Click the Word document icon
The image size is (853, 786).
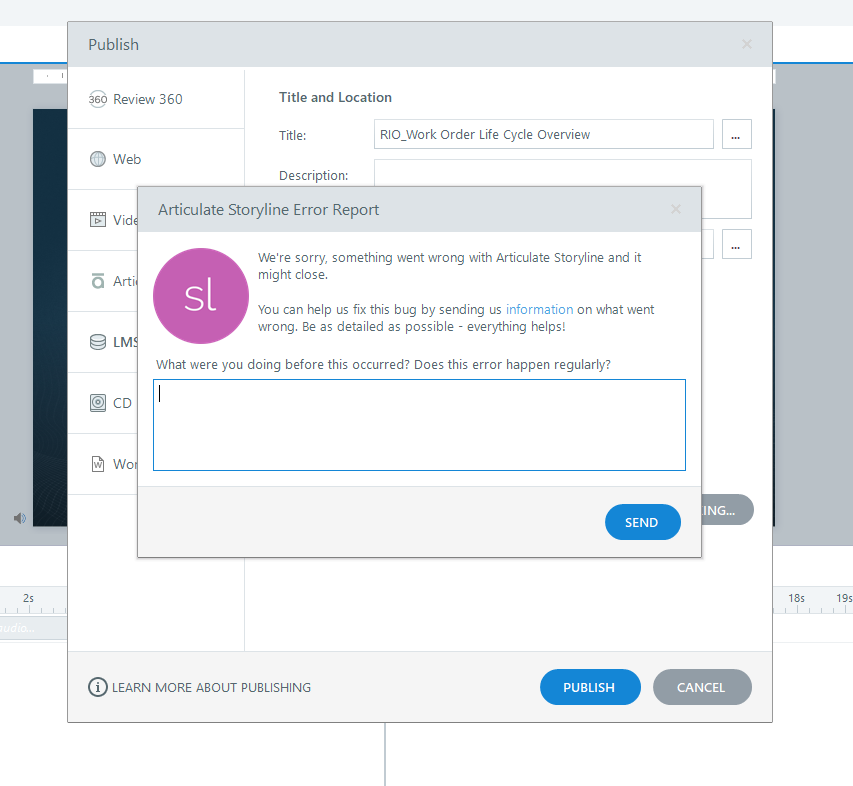click(98, 464)
